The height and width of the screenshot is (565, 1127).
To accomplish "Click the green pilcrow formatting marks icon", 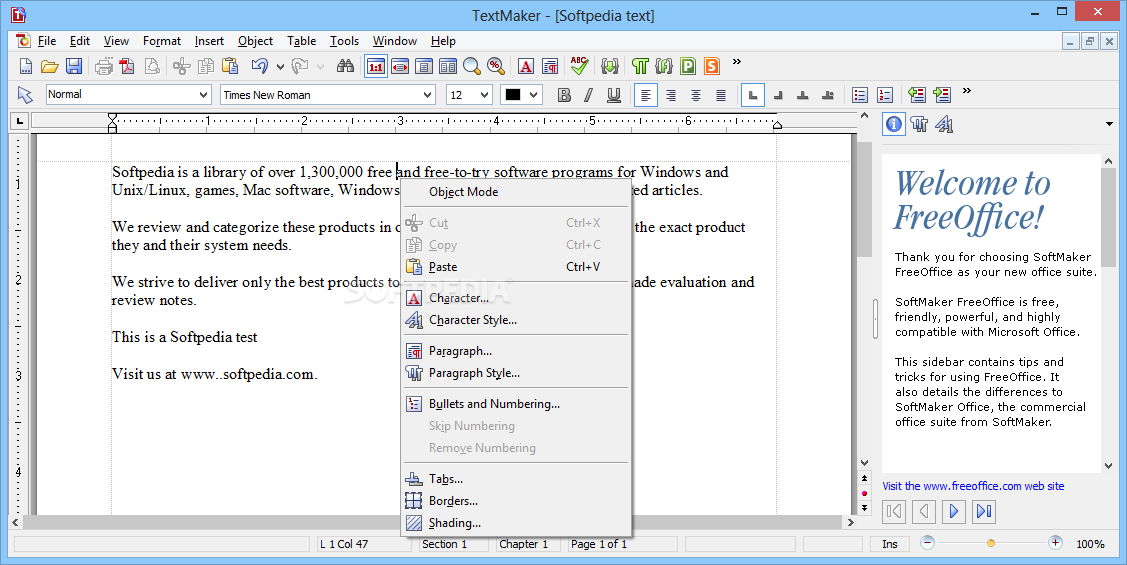I will [640, 67].
